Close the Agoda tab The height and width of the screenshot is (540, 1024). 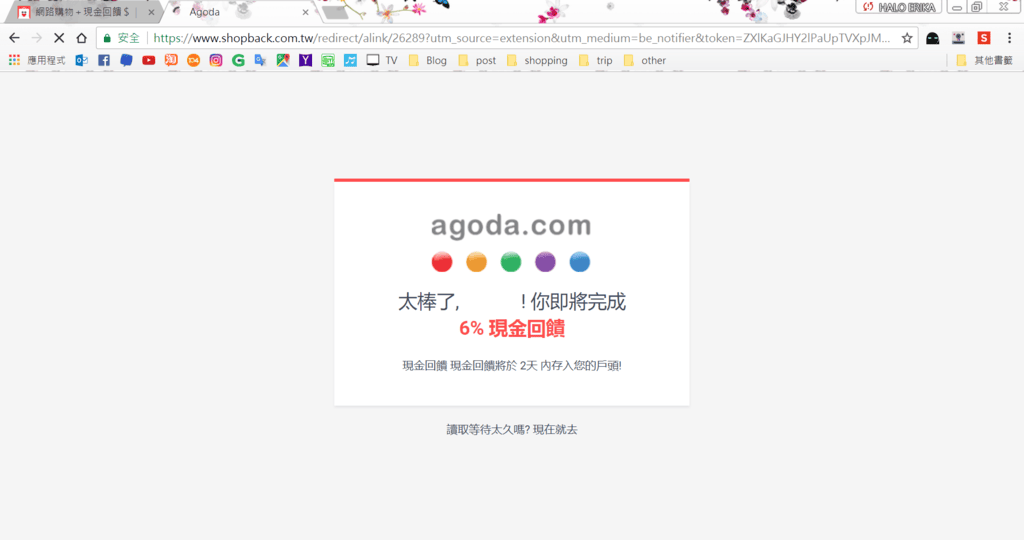pos(306,12)
